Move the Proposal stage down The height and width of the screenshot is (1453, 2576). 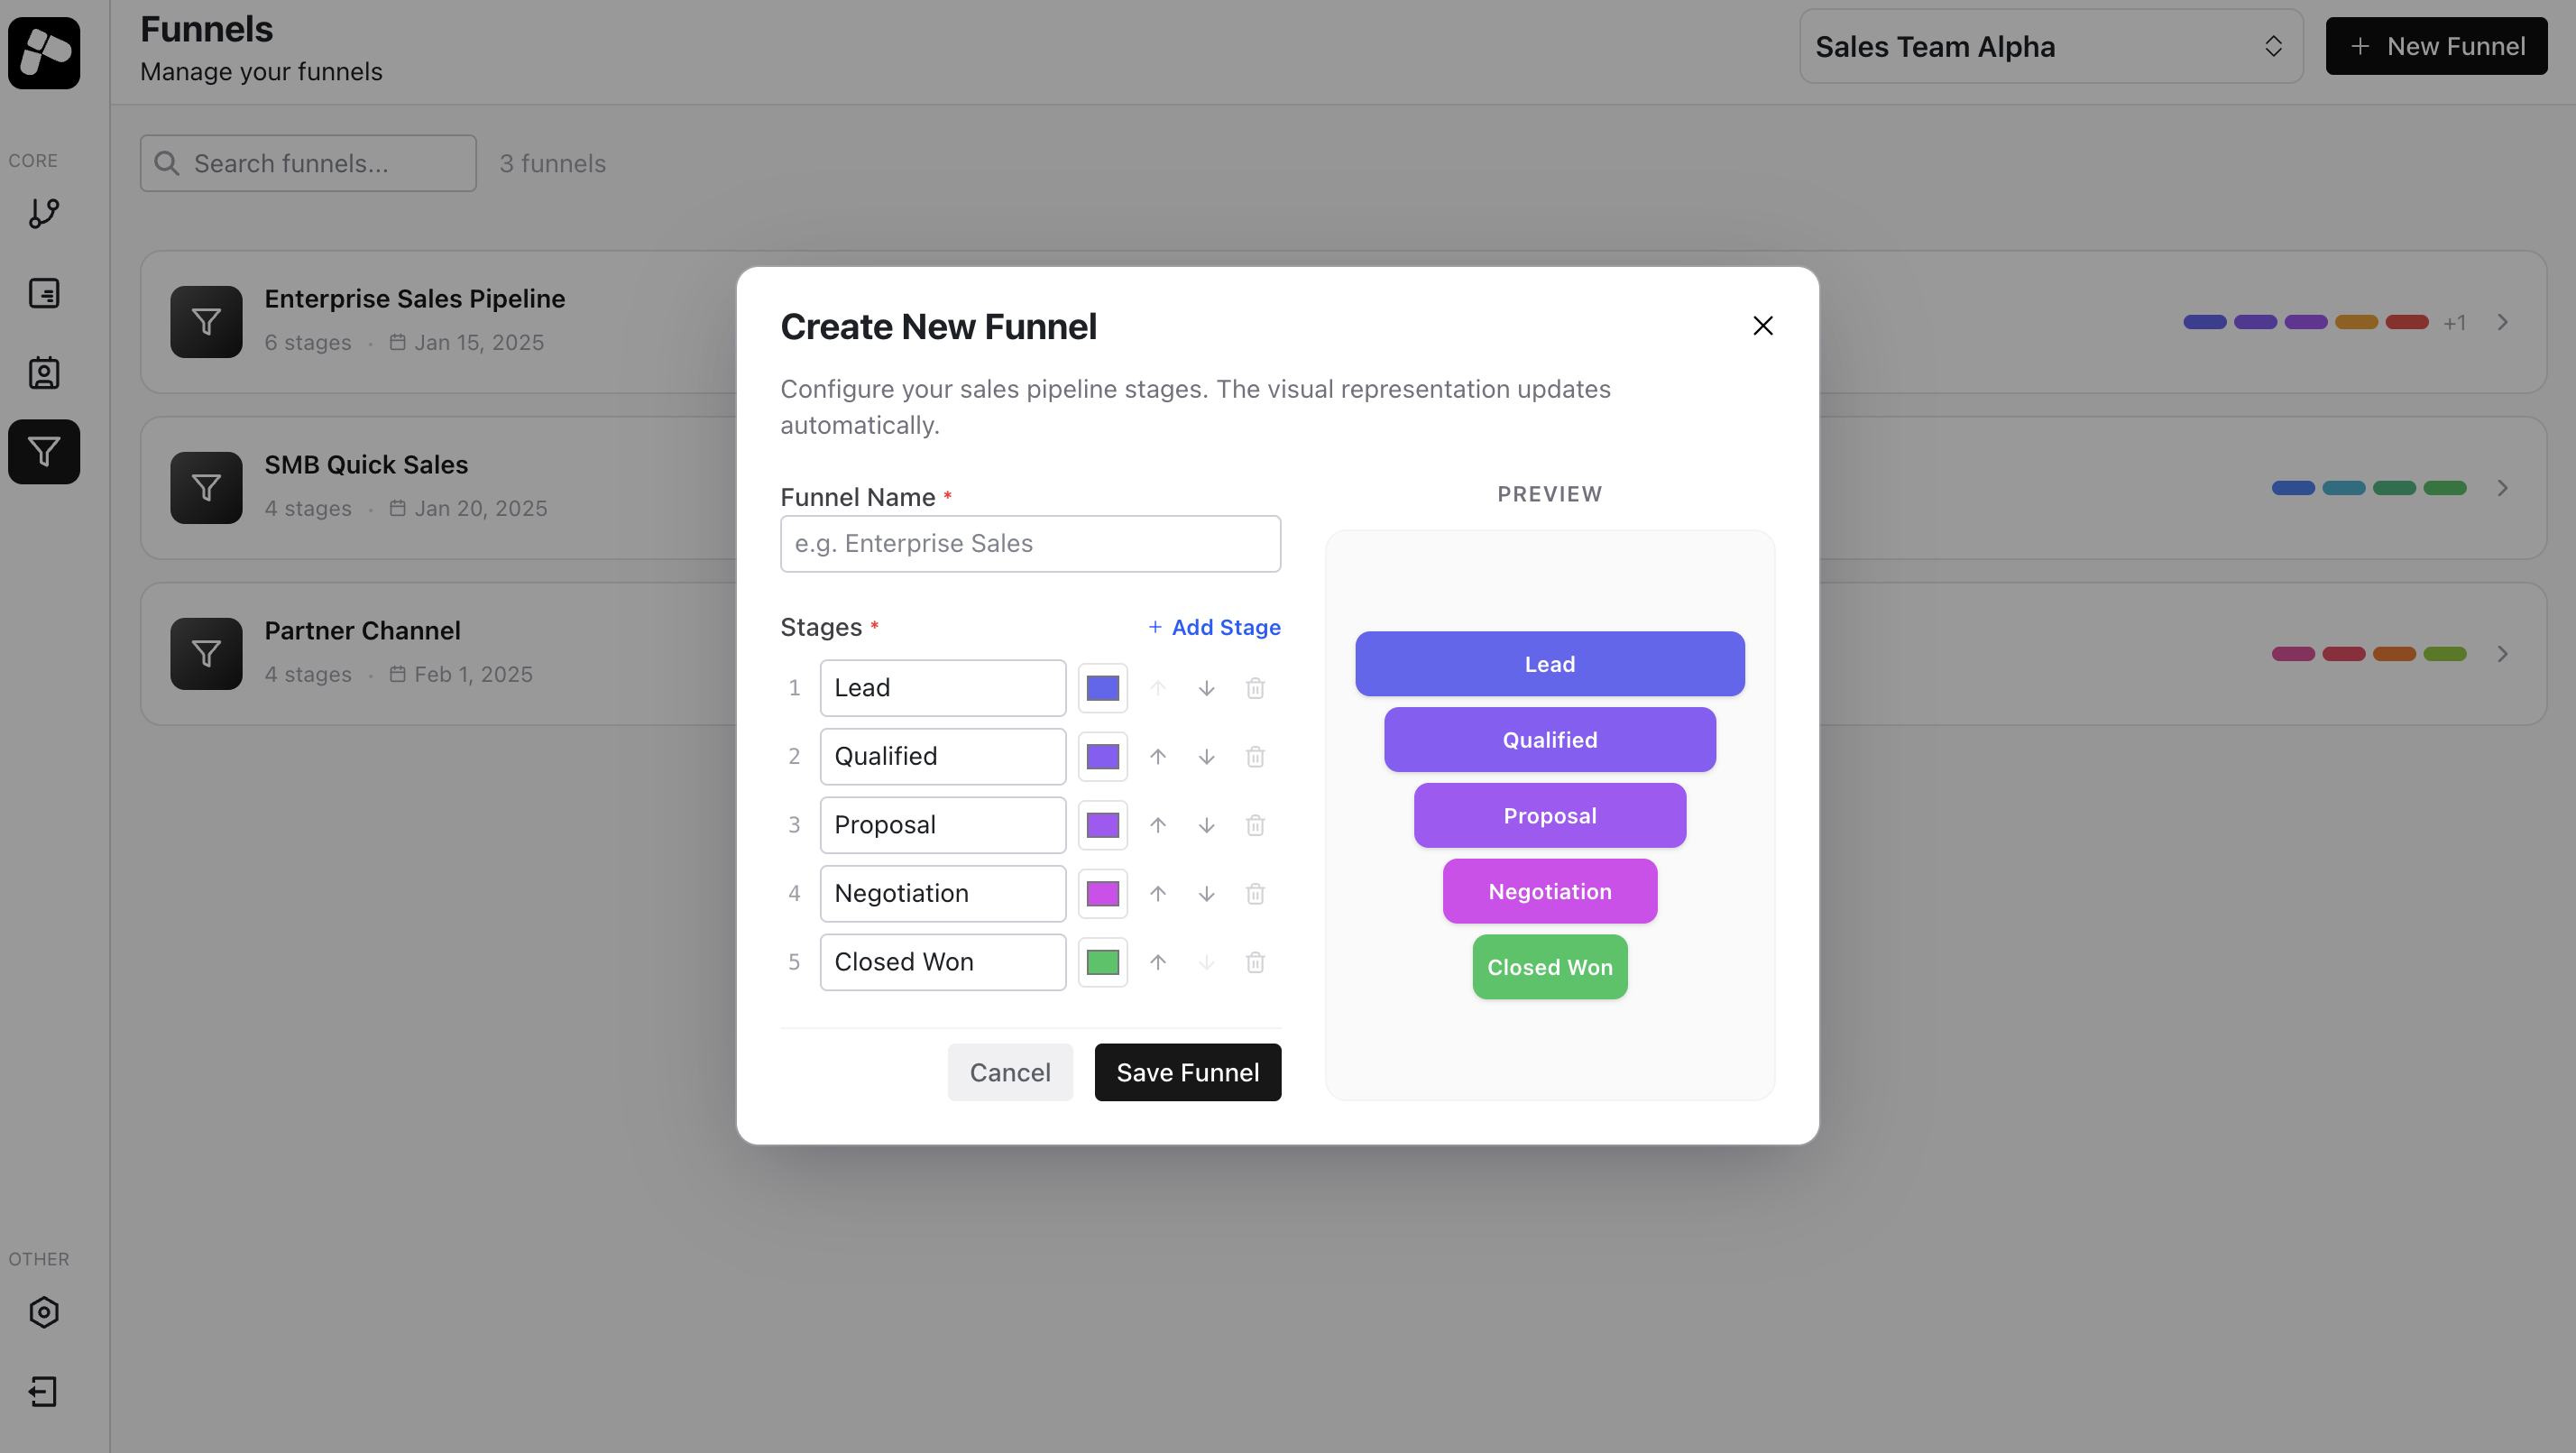coord(1206,825)
